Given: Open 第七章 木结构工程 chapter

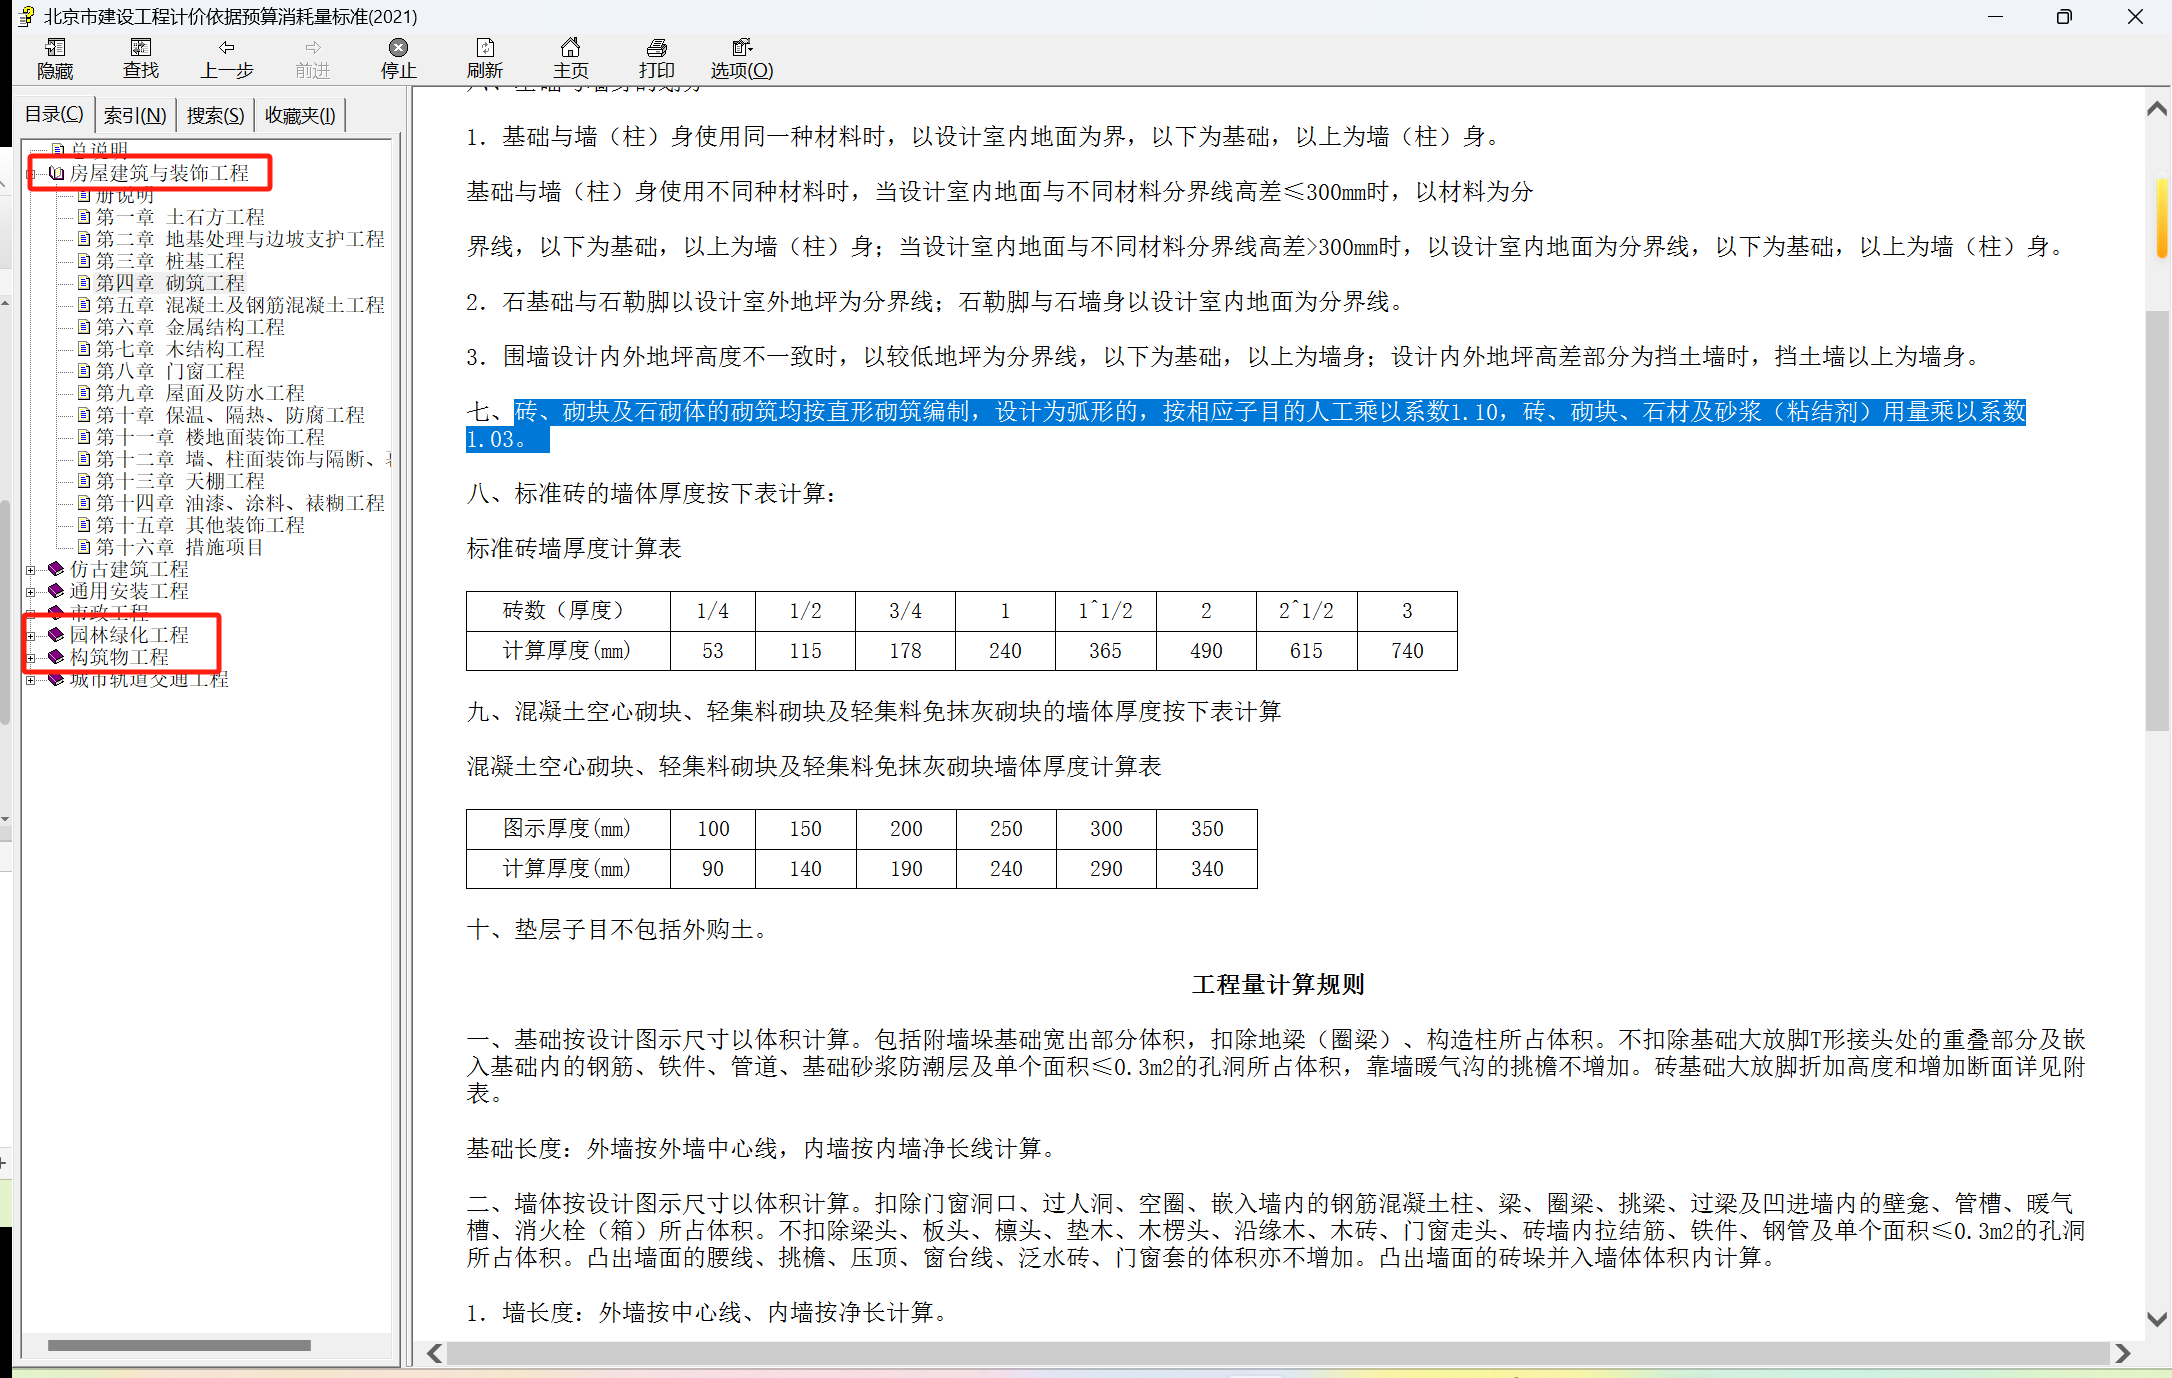Looking at the screenshot, I should click(180, 349).
